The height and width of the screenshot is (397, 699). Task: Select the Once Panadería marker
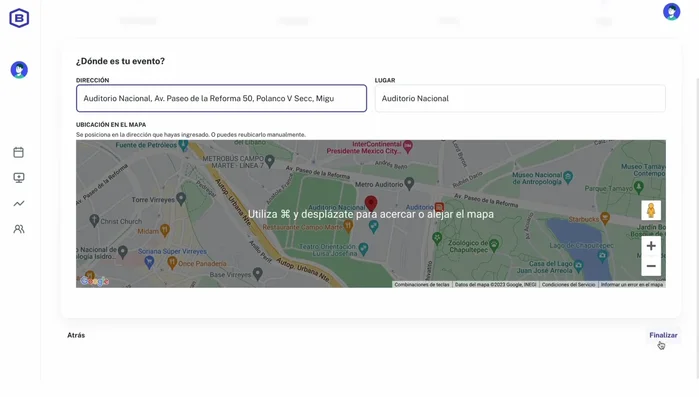tap(172, 263)
